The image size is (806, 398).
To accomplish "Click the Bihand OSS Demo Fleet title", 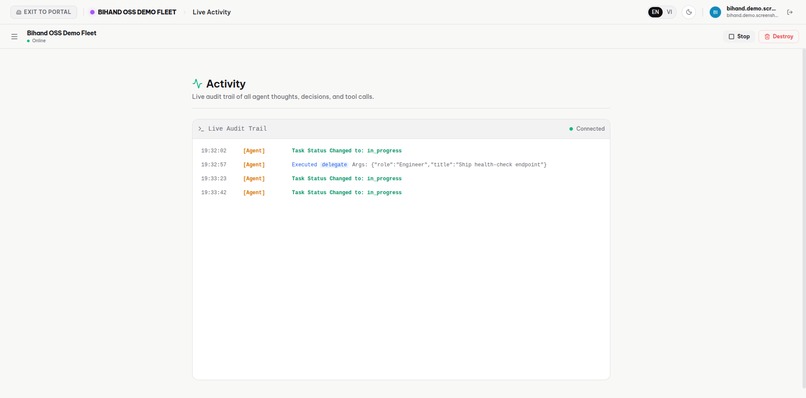I will pos(62,33).
